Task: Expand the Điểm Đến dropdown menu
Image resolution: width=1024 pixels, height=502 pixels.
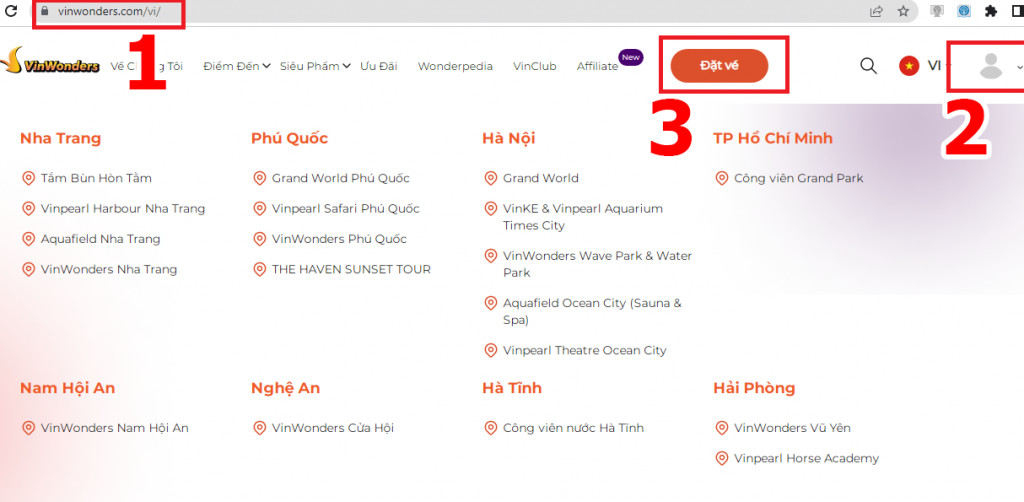Action: click(x=237, y=66)
